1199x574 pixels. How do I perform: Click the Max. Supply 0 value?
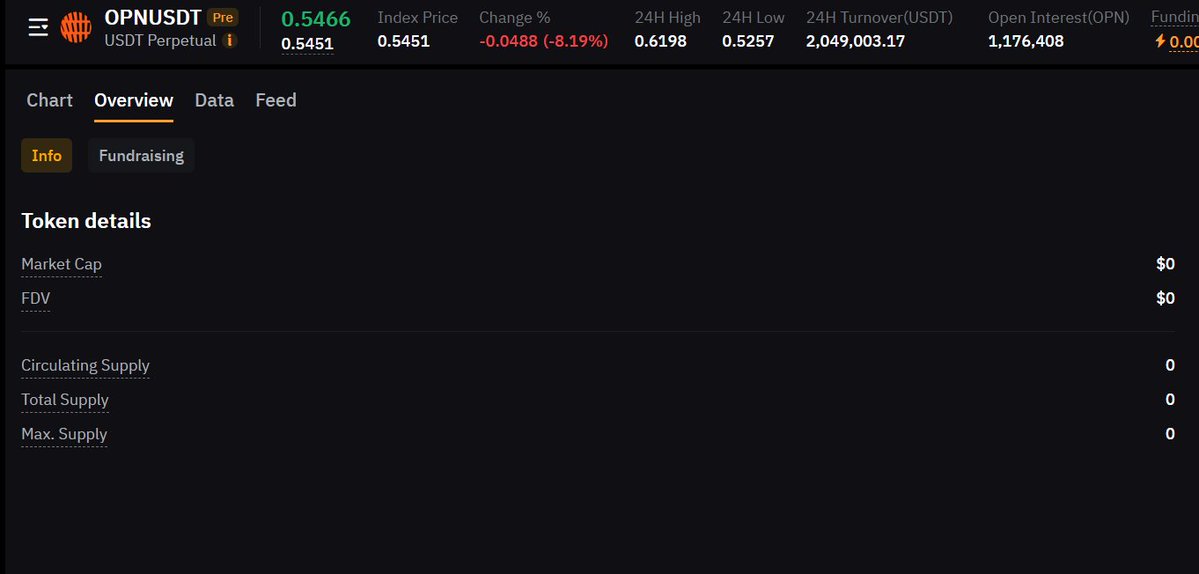pyautogui.click(x=1170, y=434)
